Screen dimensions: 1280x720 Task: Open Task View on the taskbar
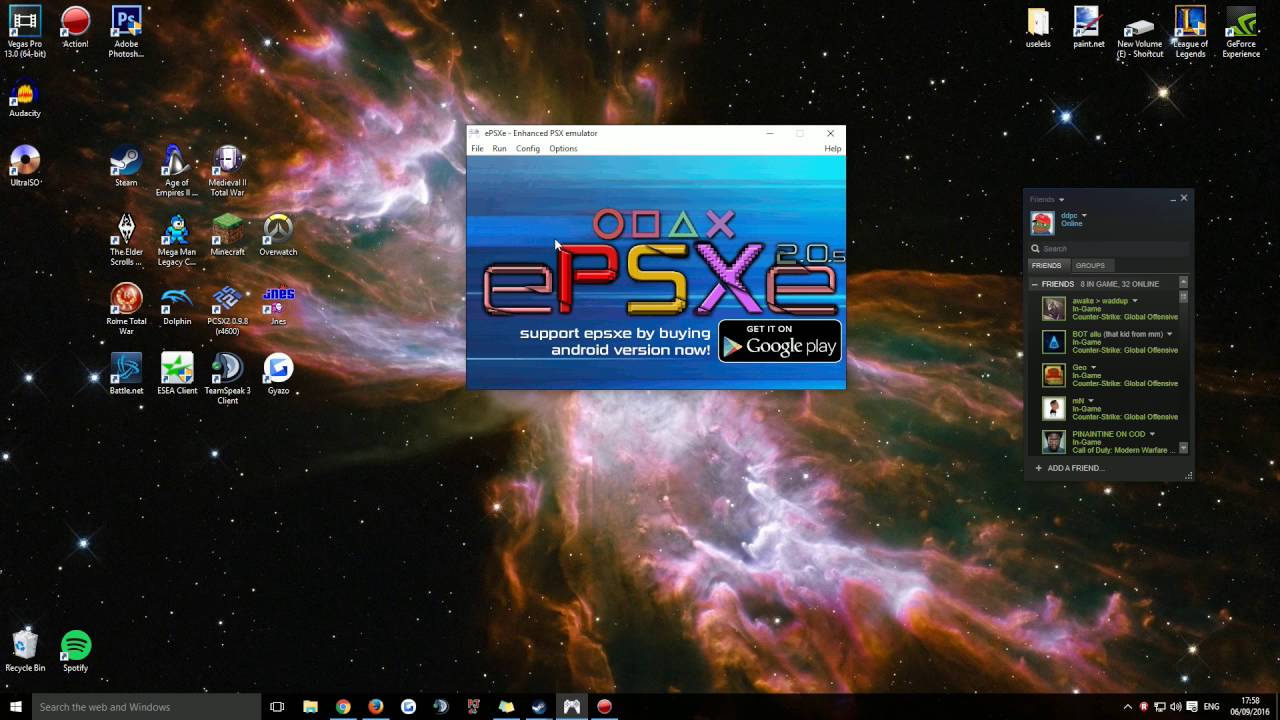tap(277, 707)
